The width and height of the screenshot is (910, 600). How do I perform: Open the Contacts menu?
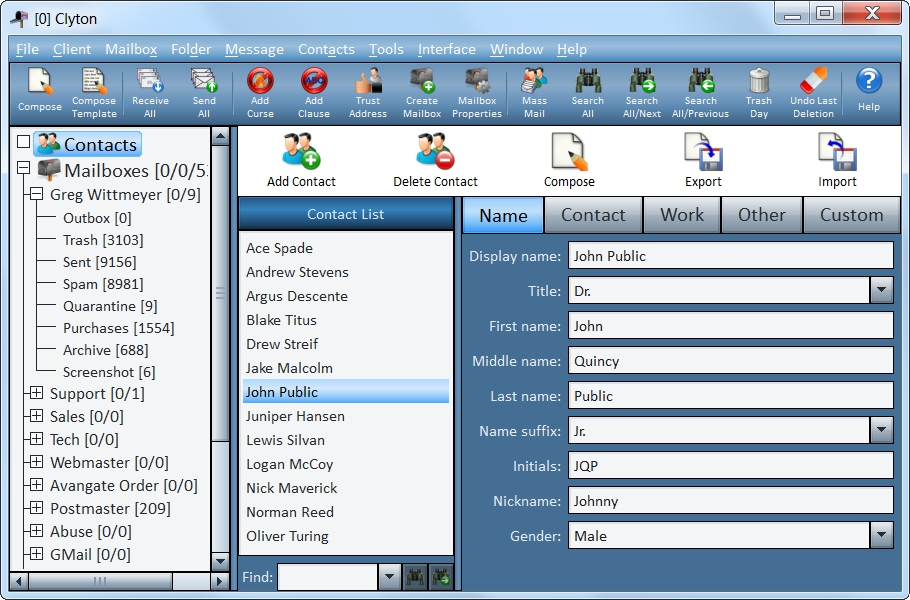tap(326, 49)
